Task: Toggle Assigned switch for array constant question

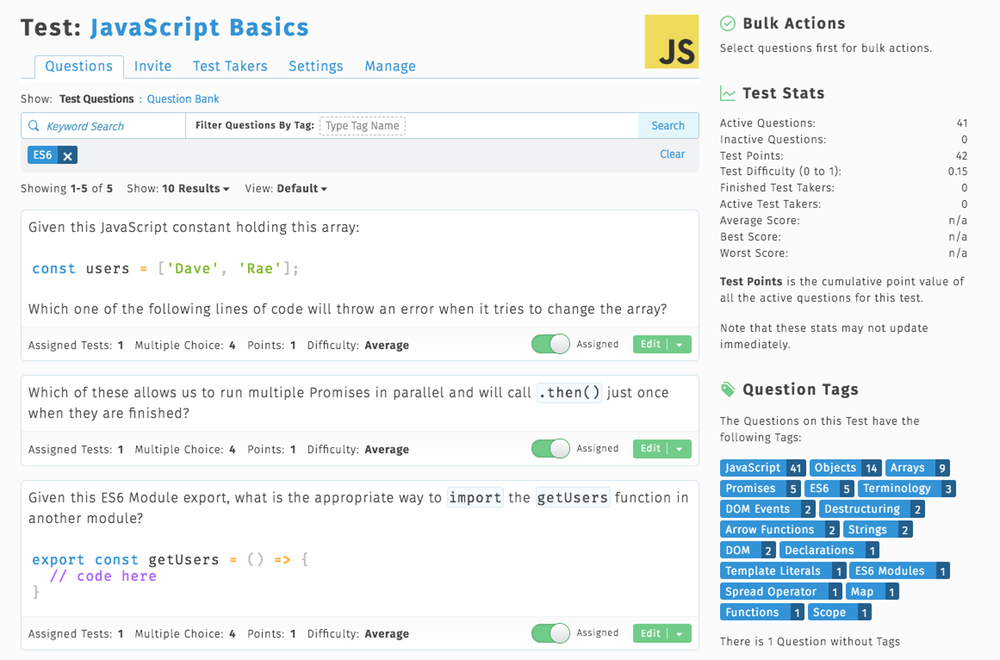Action: [x=550, y=344]
